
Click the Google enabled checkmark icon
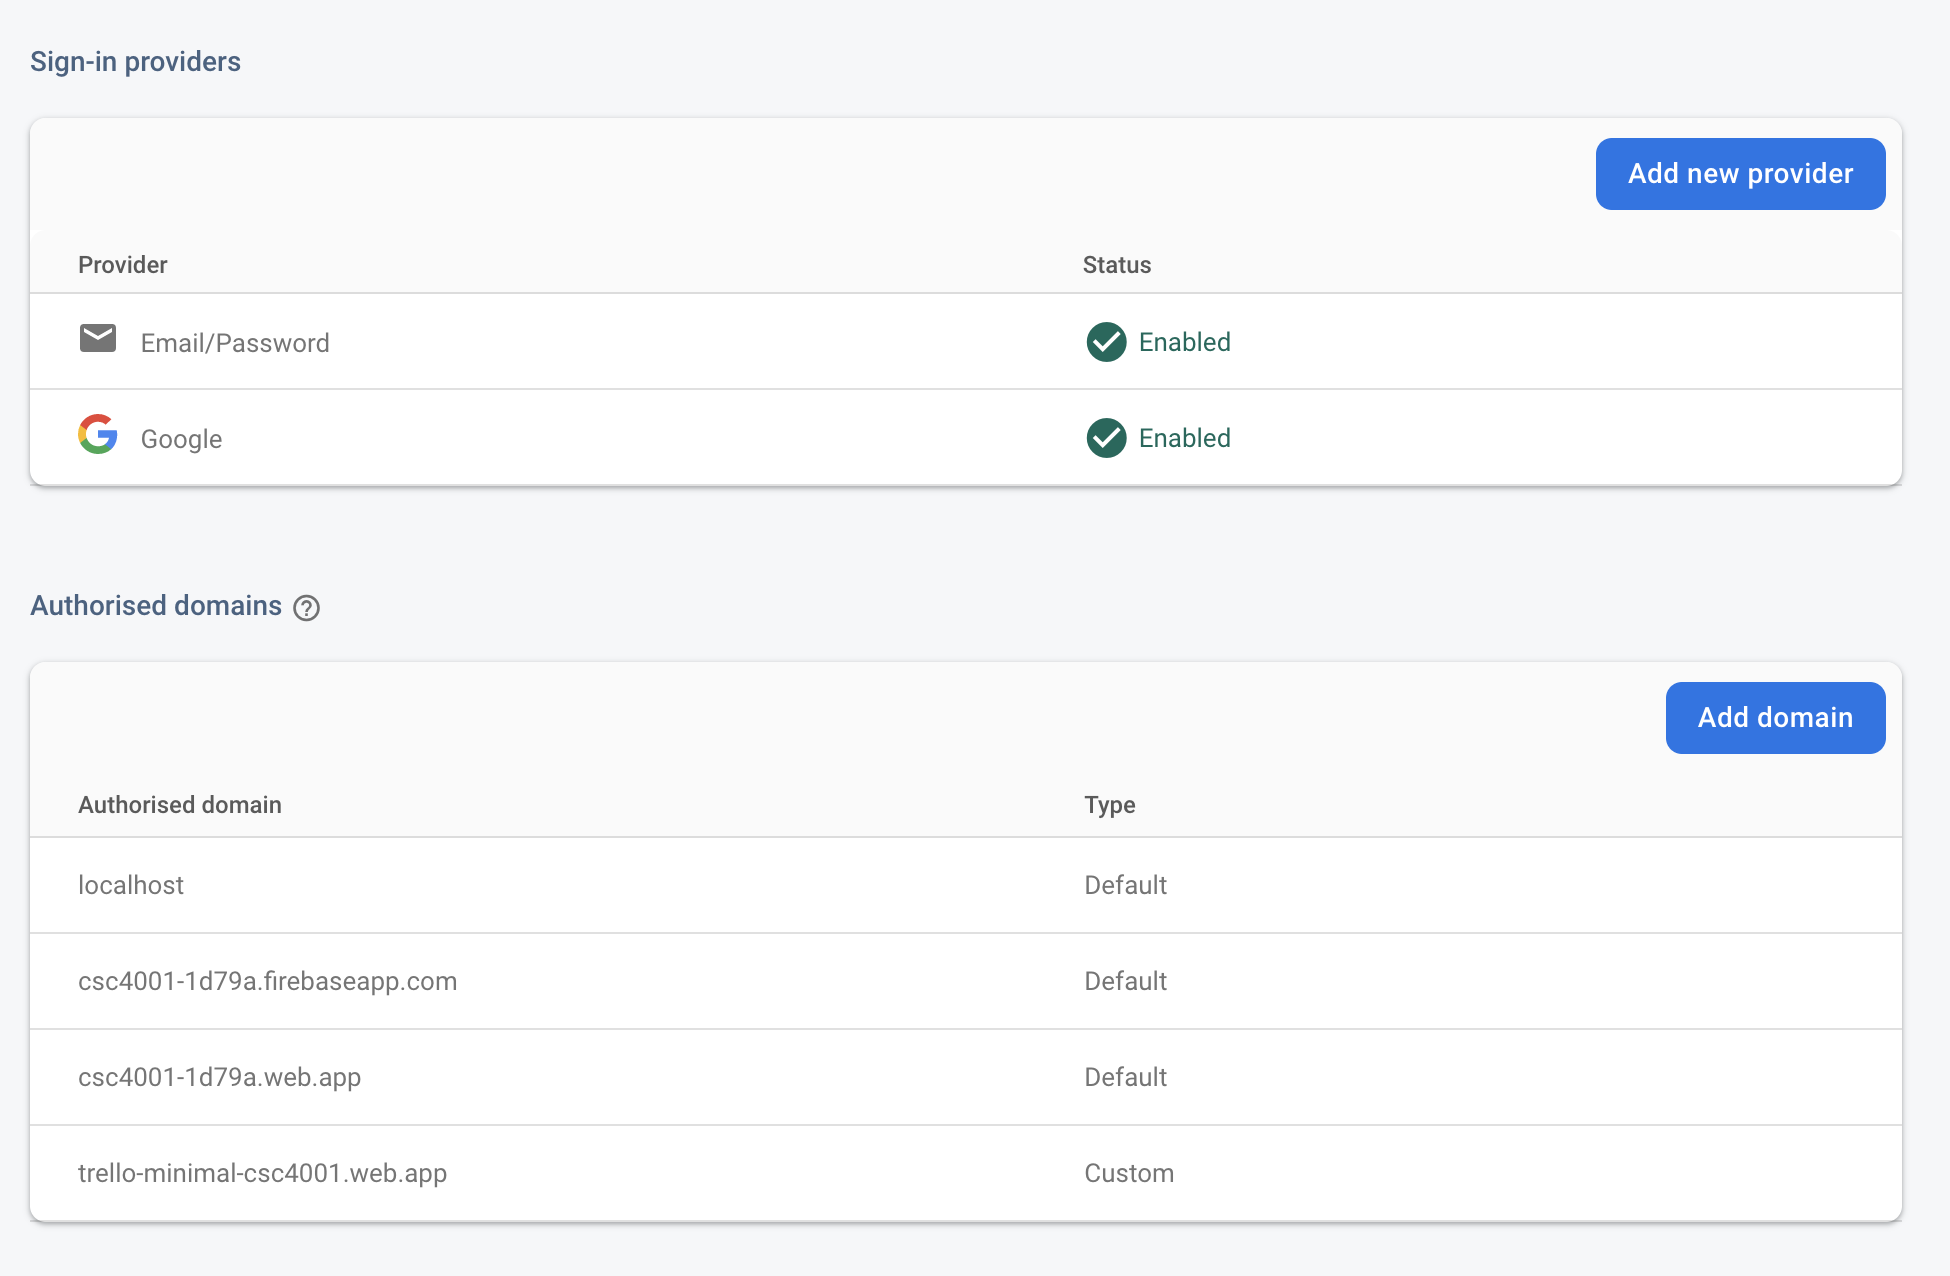(1106, 438)
